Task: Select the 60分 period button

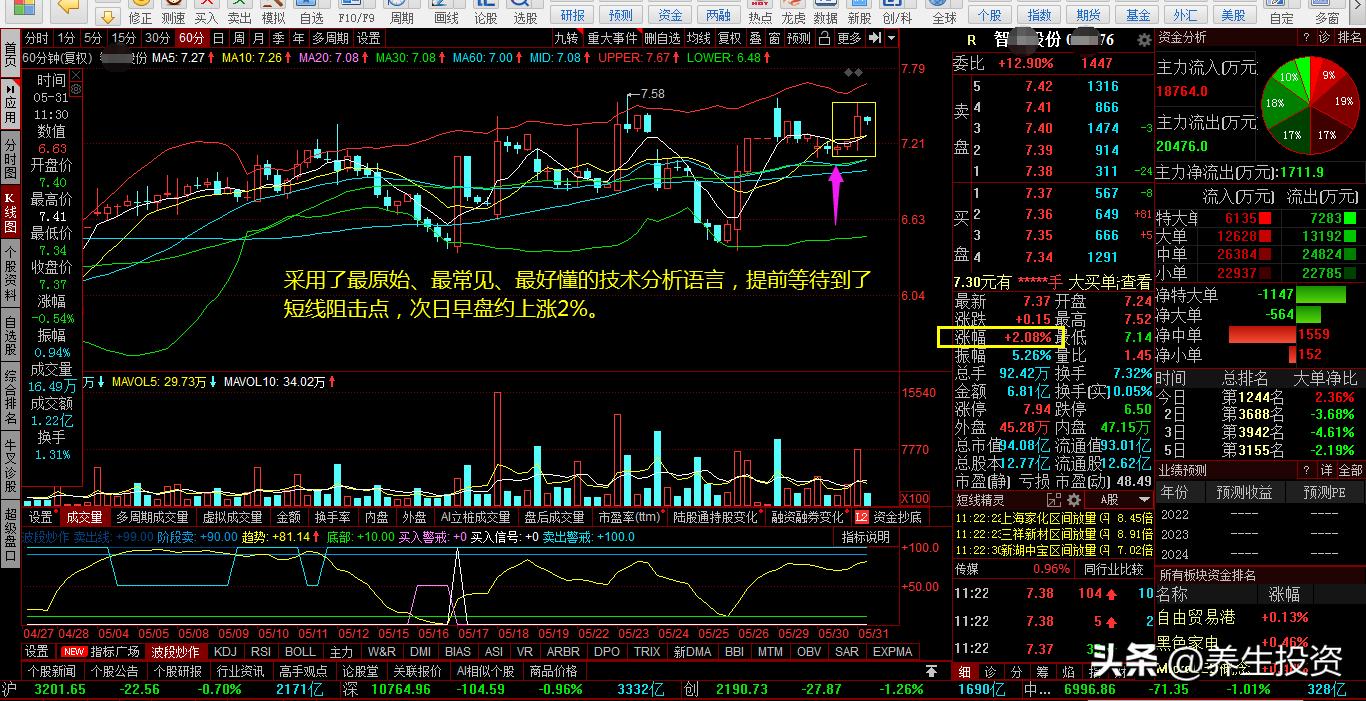Action: coord(191,38)
